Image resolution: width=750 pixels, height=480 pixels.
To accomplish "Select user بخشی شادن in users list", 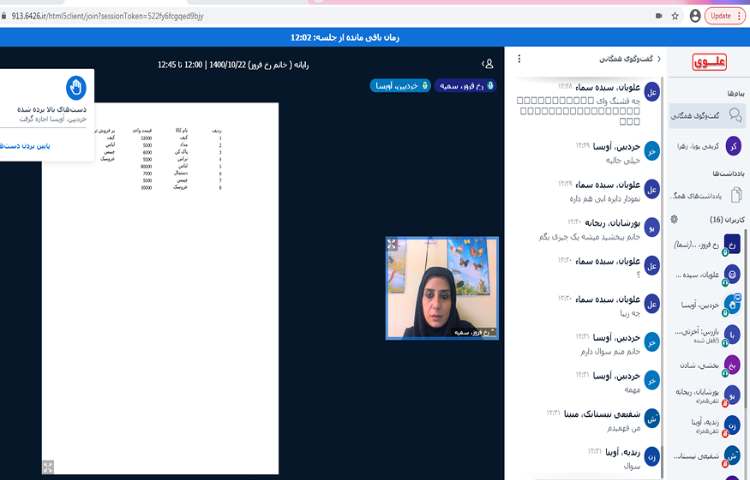I will coord(707,365).
